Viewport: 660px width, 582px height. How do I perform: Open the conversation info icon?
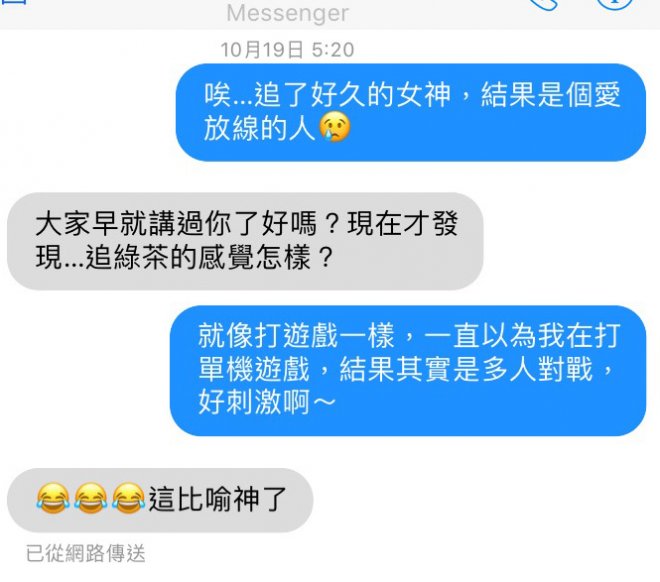(x=615, y=4)
